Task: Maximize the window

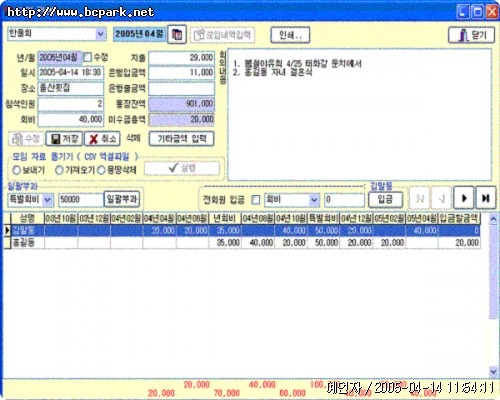Action: point(477,12)
